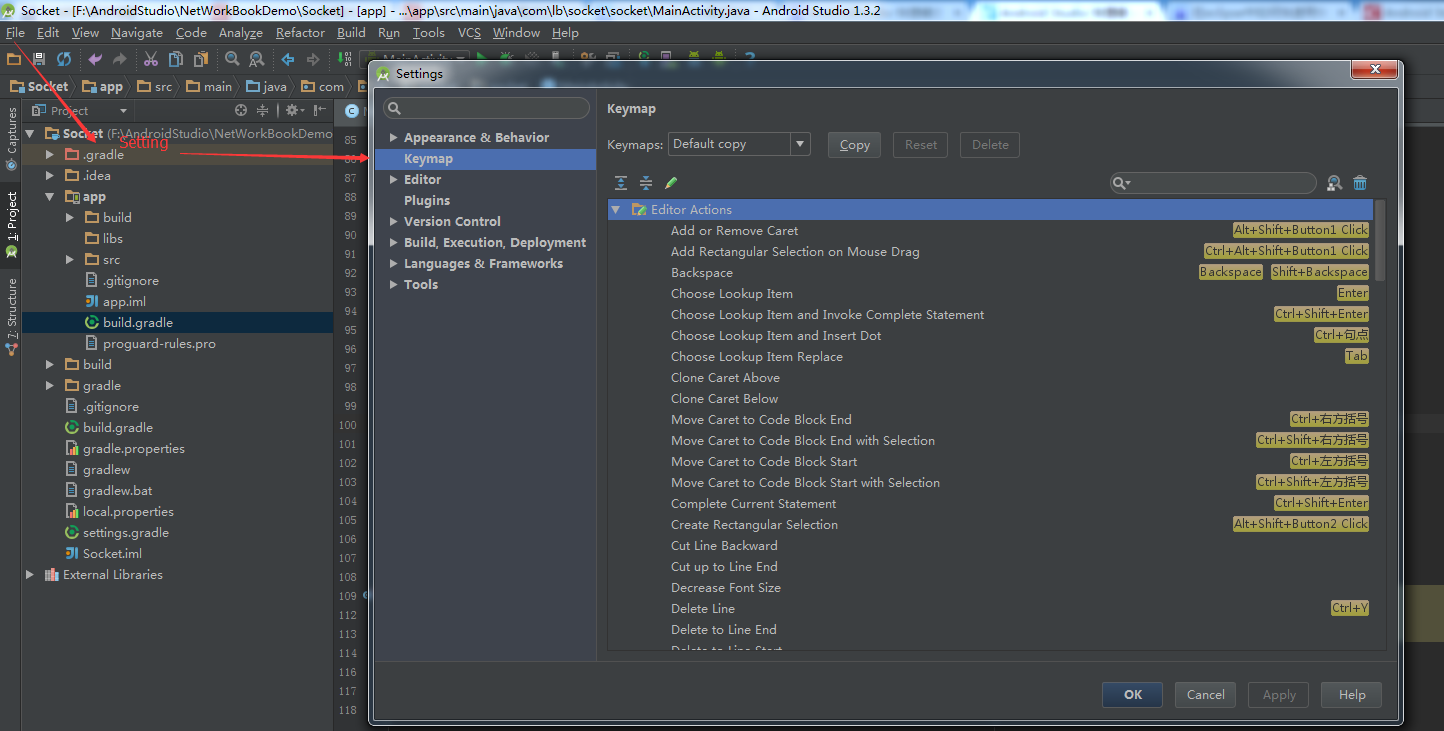Open the VCS menu
1444x731 pixels.
coord(469,33)
